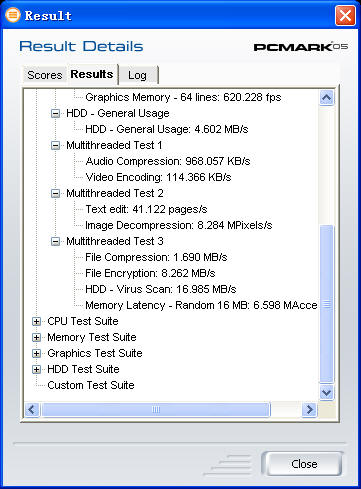The image size is (361, 489).
Task: Click the PCMark05 logo
Action: 301,47
